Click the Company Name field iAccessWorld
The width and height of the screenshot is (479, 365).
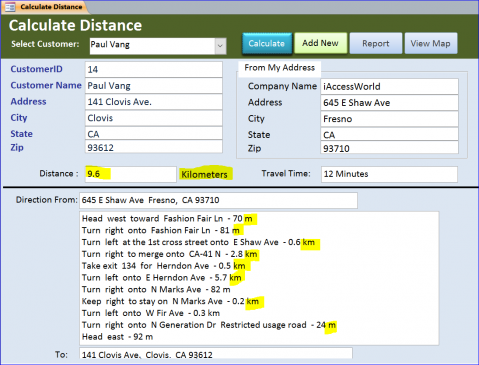pos(389,87)
